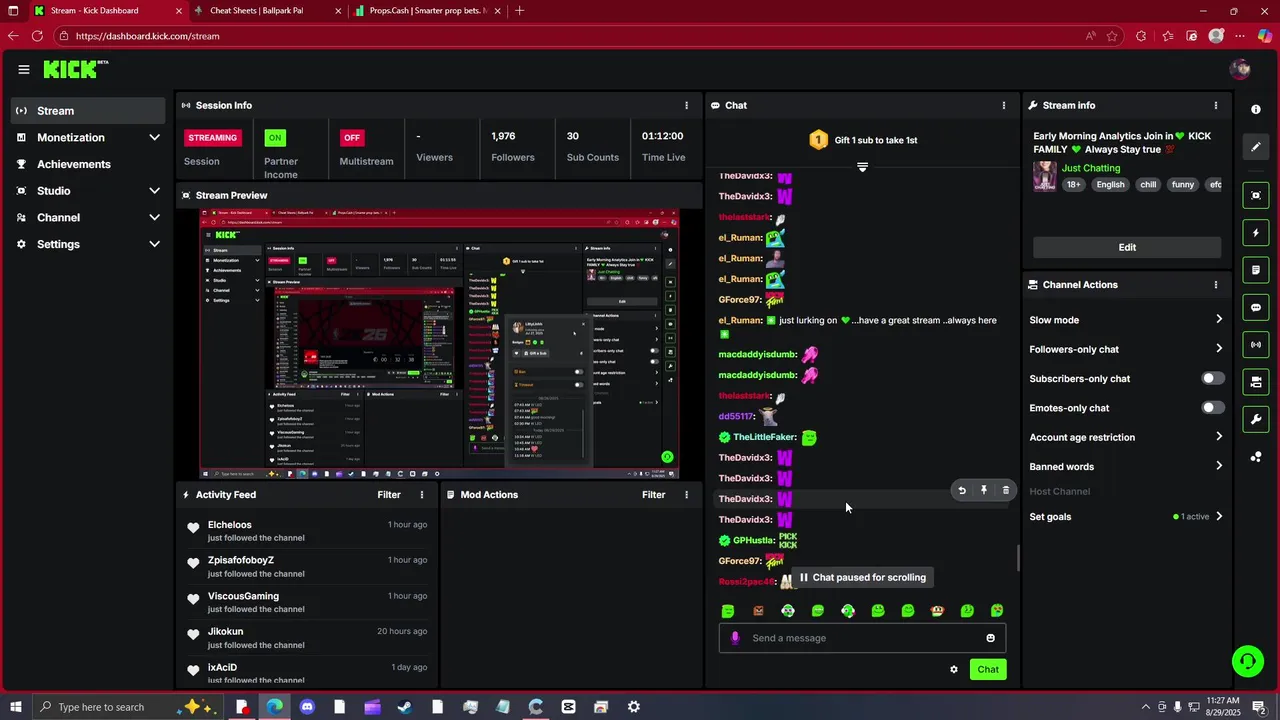Click the lightning bolt icon in right sidebar
This screenshot has height=720, width=1280.
[1256, 233]
